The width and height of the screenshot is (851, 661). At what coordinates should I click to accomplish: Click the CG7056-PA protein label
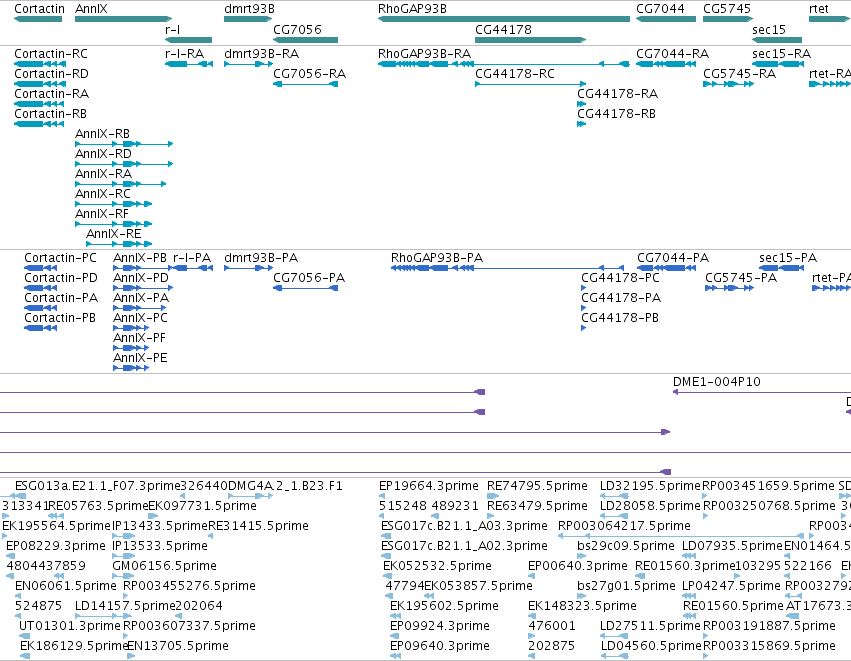(308, 278)
